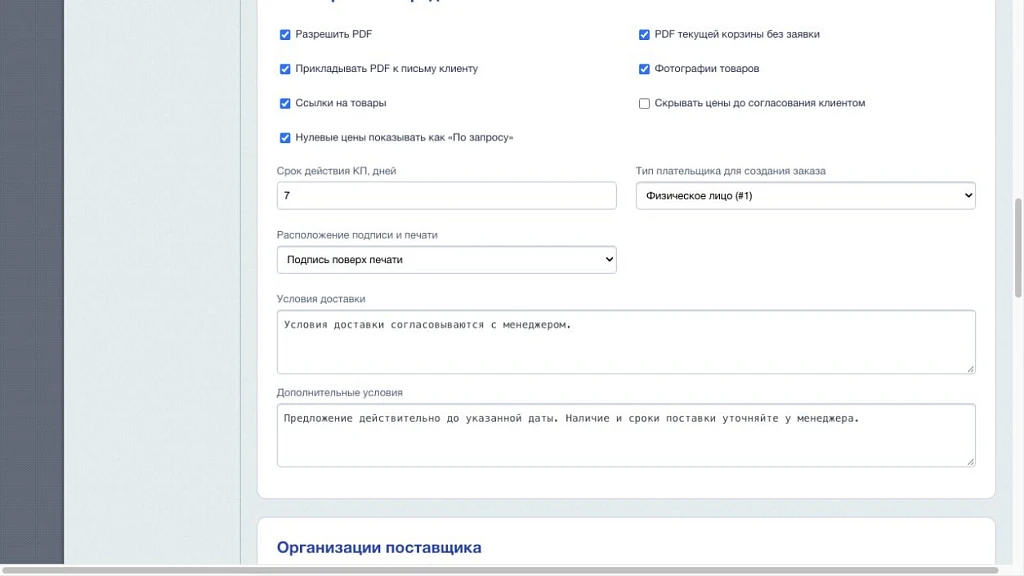Image resolution: width=1024 pixels, height=576 pixels.
Task: Click the «Дополнительные условия» field label
Action: (x=340, y=392)
